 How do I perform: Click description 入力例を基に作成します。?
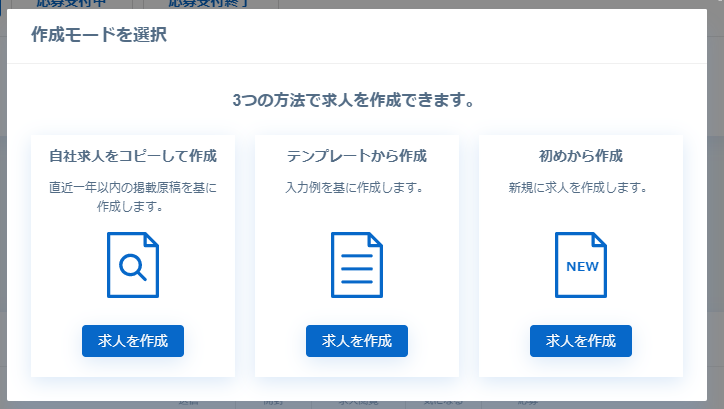[355, 187]
